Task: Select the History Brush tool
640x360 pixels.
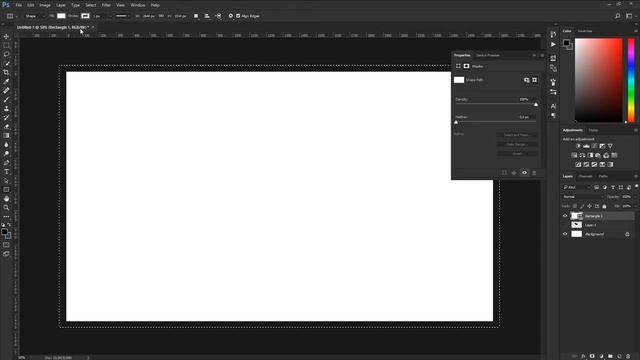Action: point(6,118)
